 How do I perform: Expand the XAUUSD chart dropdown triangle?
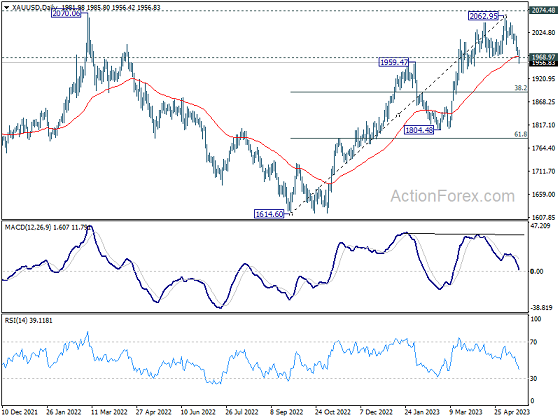(6, 6)
